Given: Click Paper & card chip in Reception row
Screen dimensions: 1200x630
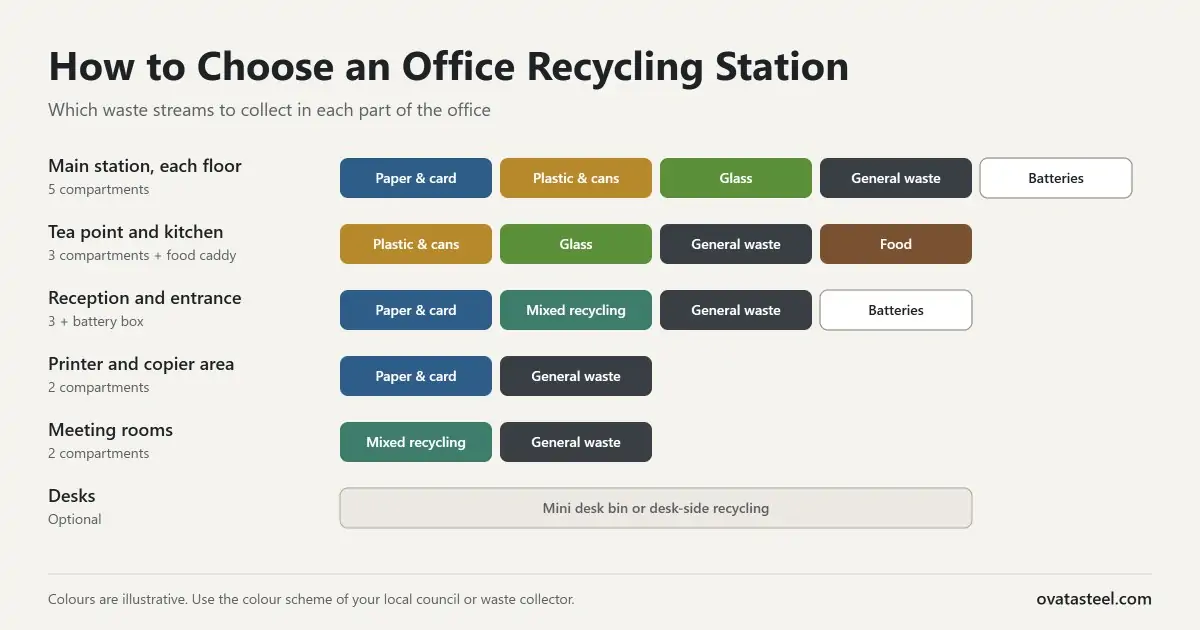Looking at the screenshot, I should tap(416, 310).
